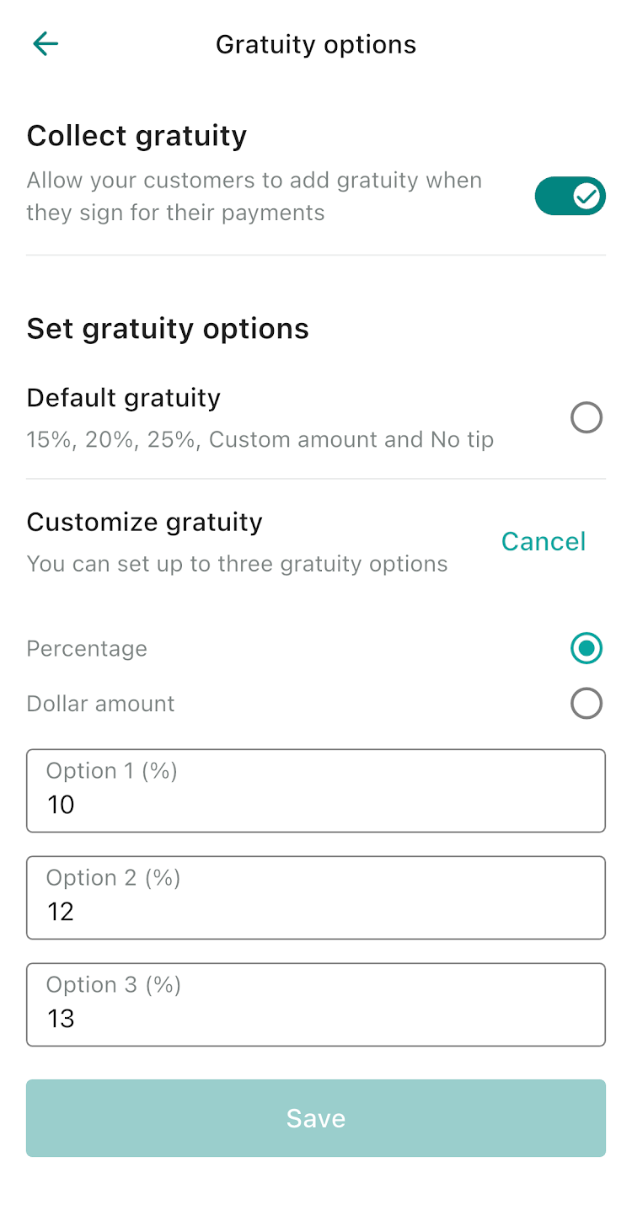Click the Customize gratuity heading
The width and height of the screenshot is (630, 1228).
(145, 522)
